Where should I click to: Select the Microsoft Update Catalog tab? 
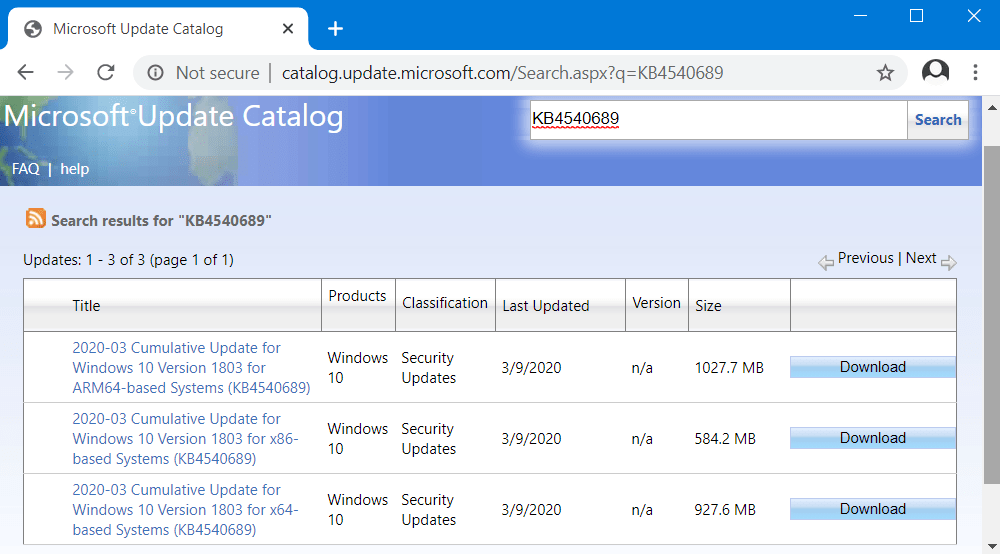(158, 29)
